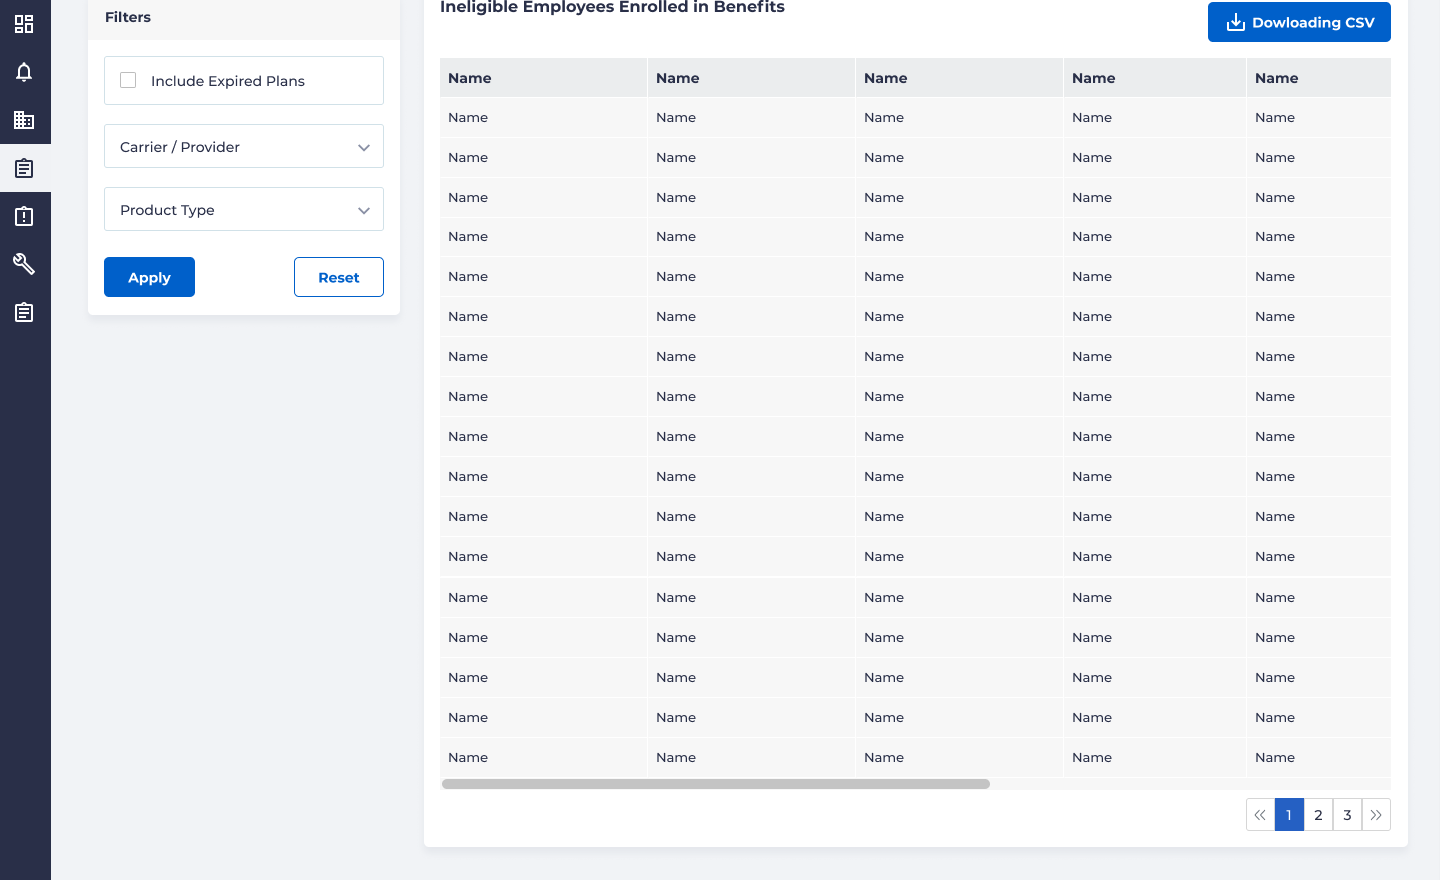Select current page 1 in pagination

click(x=1289, y=815)
